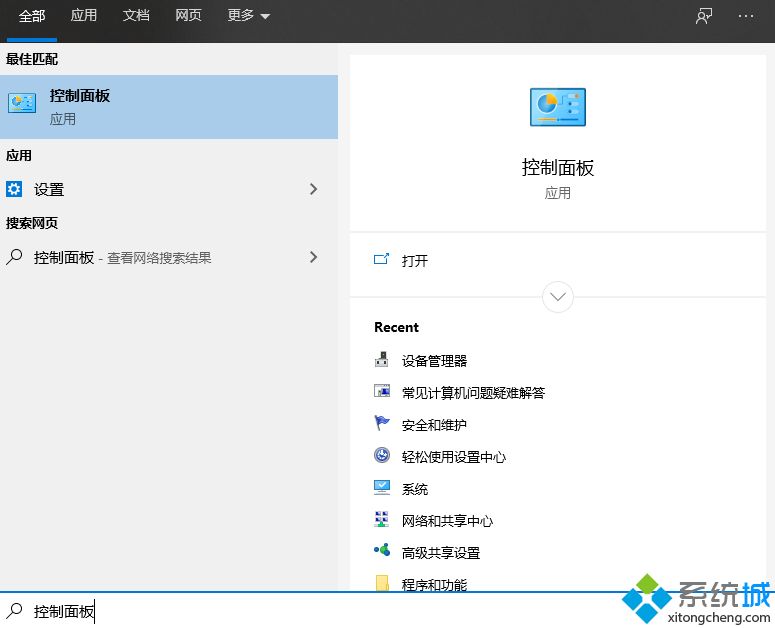Click the 程序和功能 folder icon
This screenshot has width=775, height=628.
[382, 583]
